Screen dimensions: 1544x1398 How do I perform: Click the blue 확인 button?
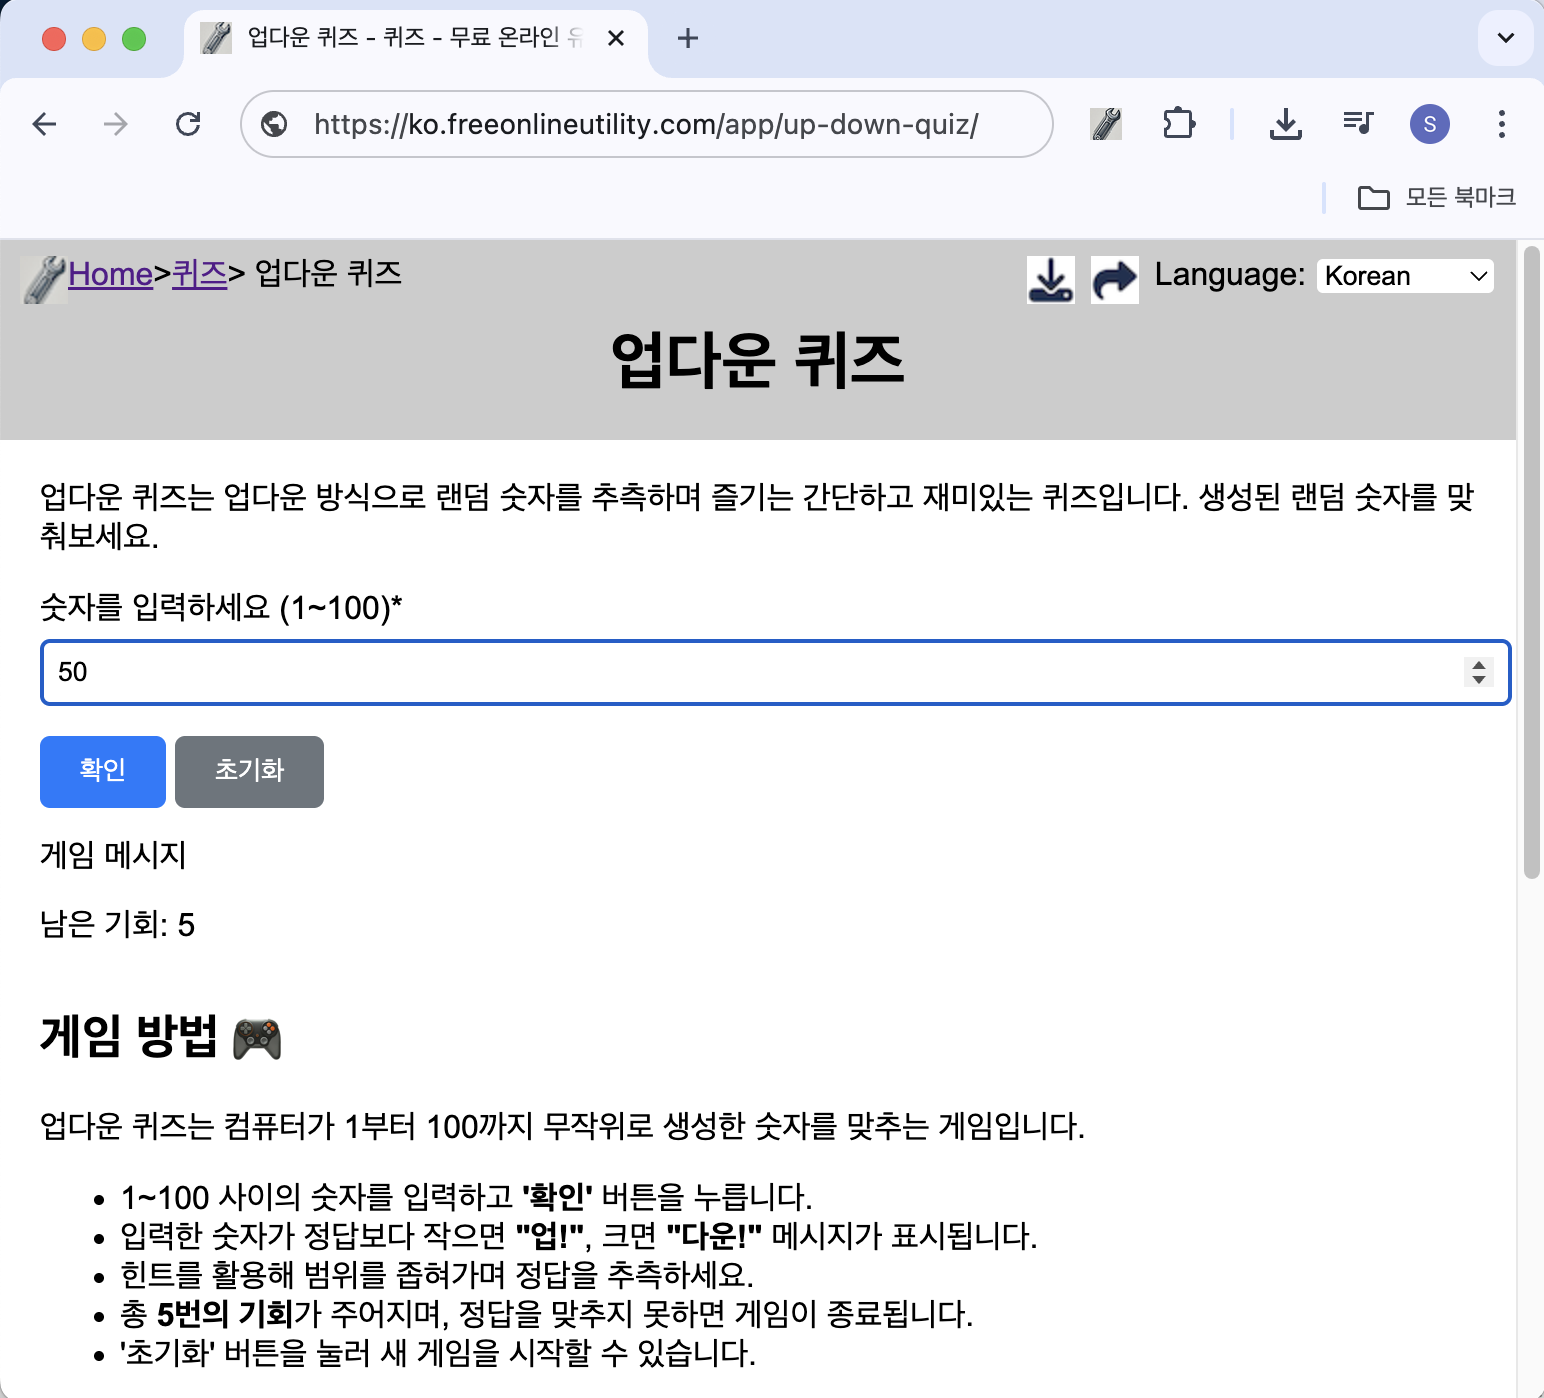tap(103, 771)
